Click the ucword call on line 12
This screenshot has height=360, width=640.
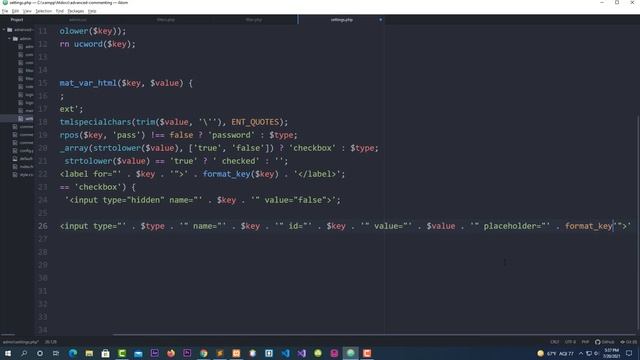point(88,44)
